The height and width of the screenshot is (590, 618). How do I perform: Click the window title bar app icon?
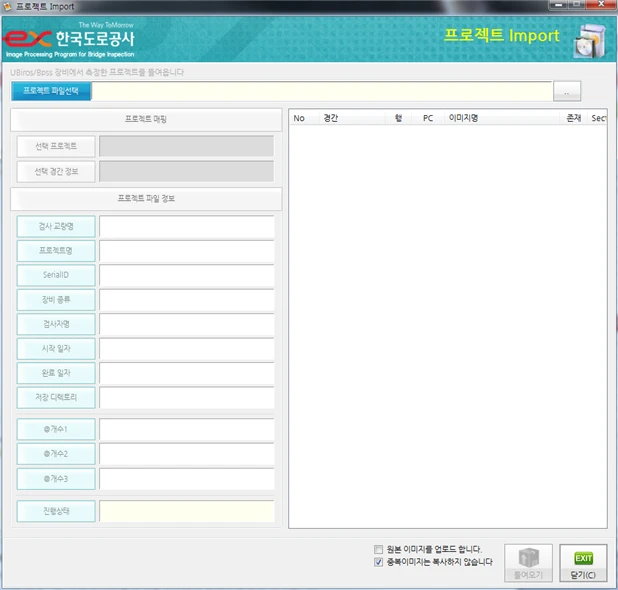pyautogui.click(x=7, y=6)
